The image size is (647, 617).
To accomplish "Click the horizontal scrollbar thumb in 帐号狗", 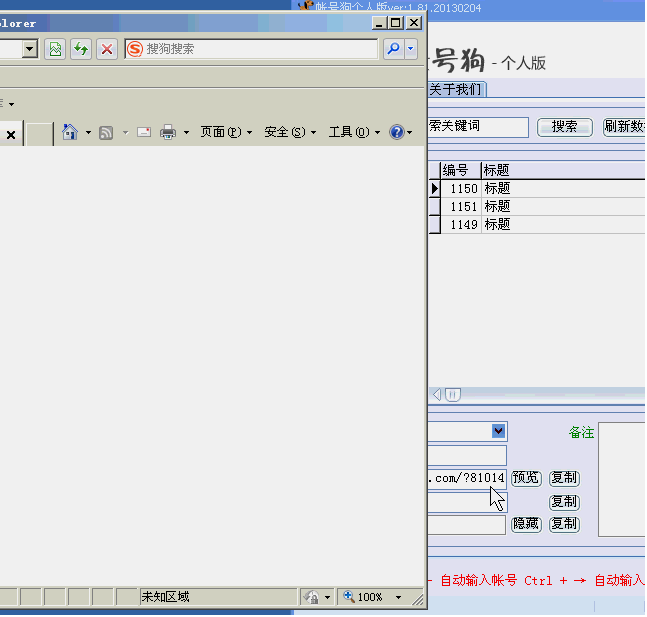I will tap(453, 395).
